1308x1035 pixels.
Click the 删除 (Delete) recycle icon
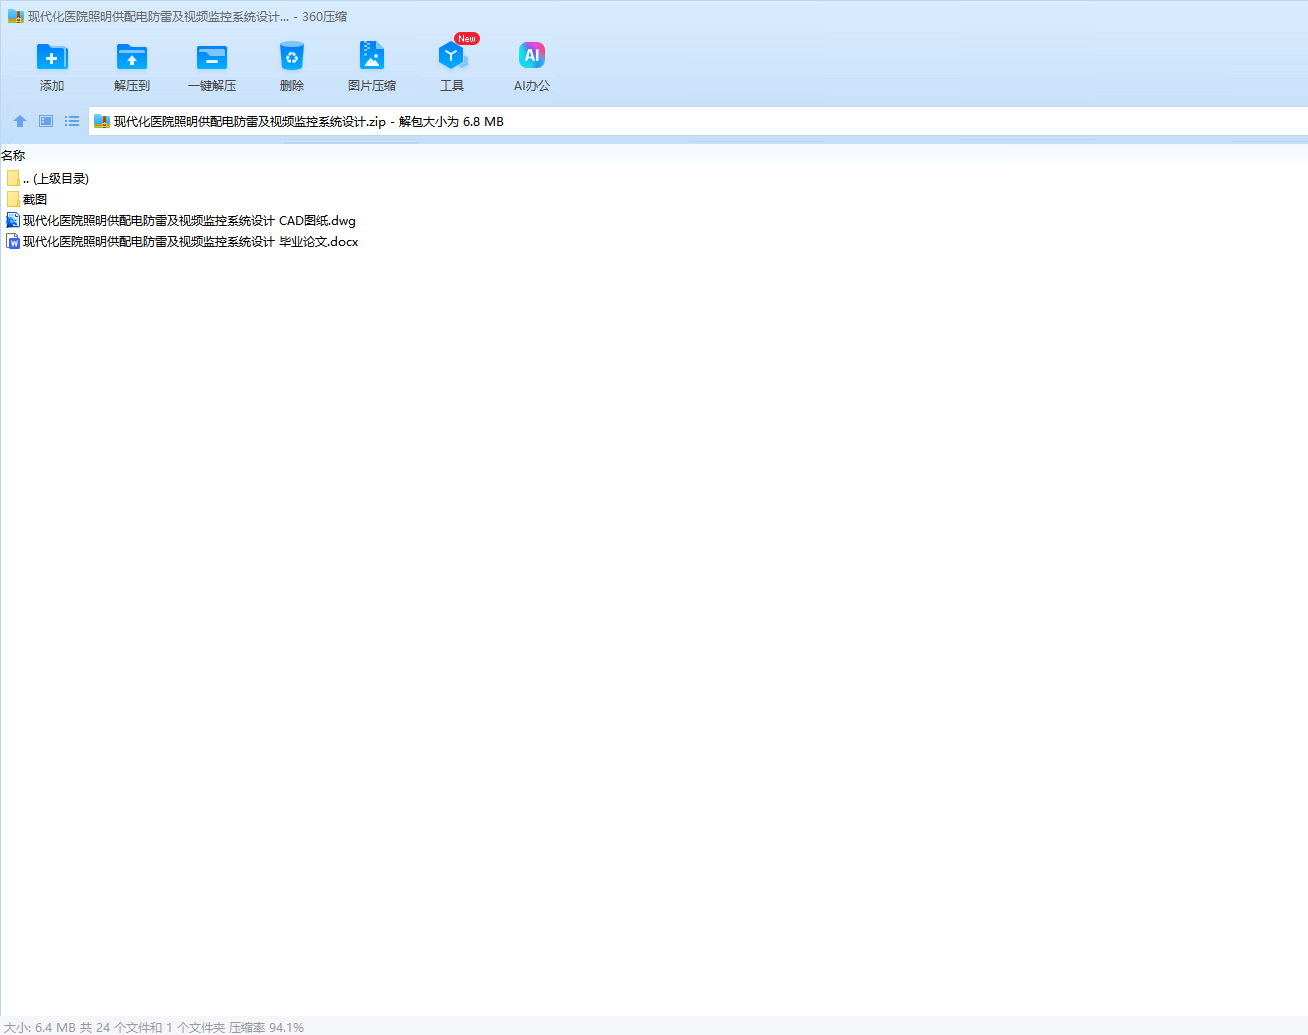[292, 58]
